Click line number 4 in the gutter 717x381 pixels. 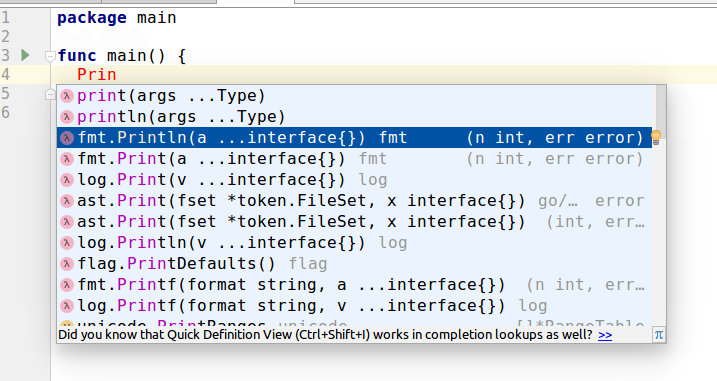pos(5,75)
